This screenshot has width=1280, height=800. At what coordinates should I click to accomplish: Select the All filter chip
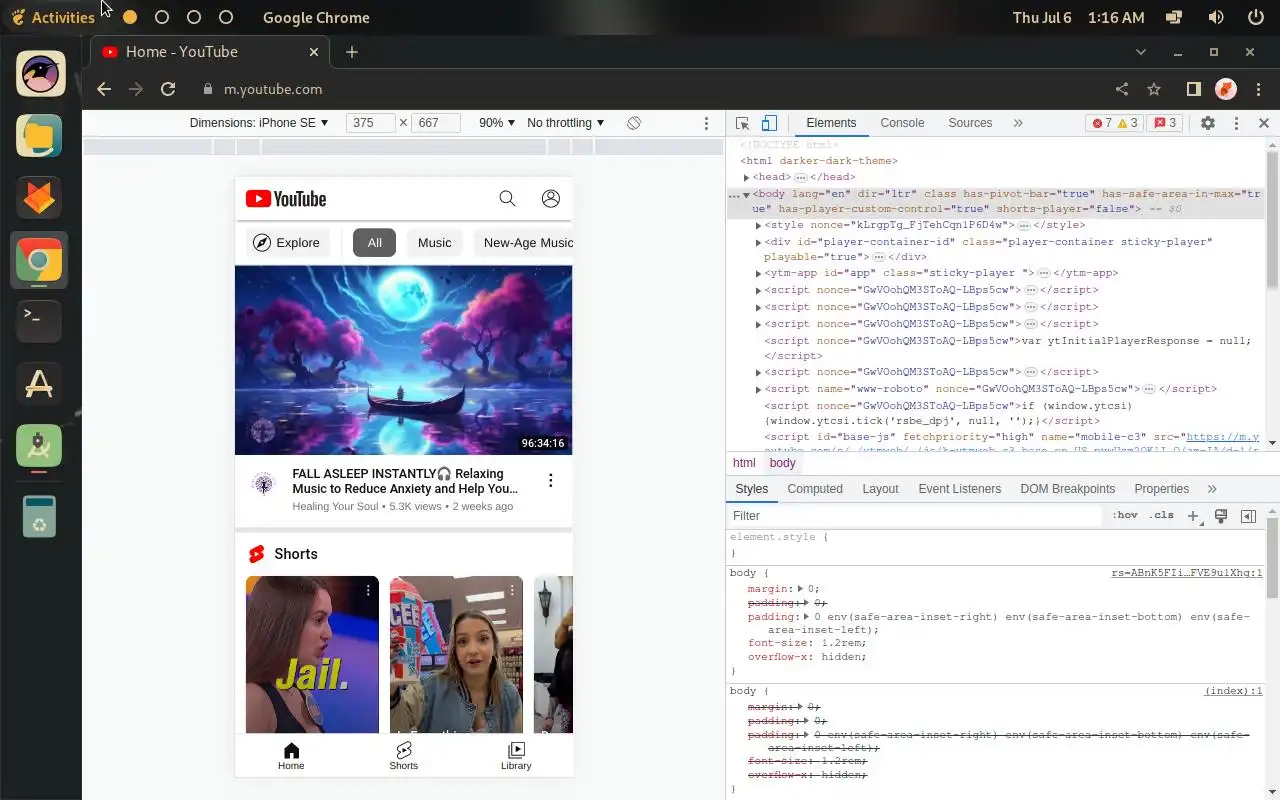[x=374, y=243]
